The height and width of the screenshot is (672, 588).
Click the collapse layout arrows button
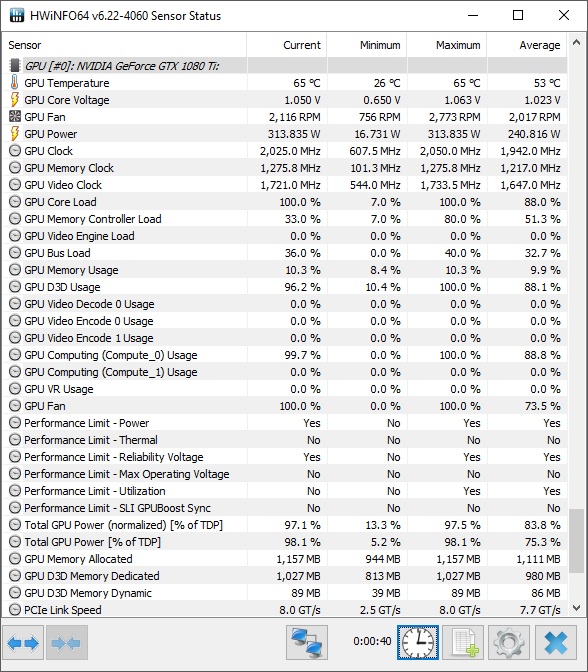[x=66, y=642]
